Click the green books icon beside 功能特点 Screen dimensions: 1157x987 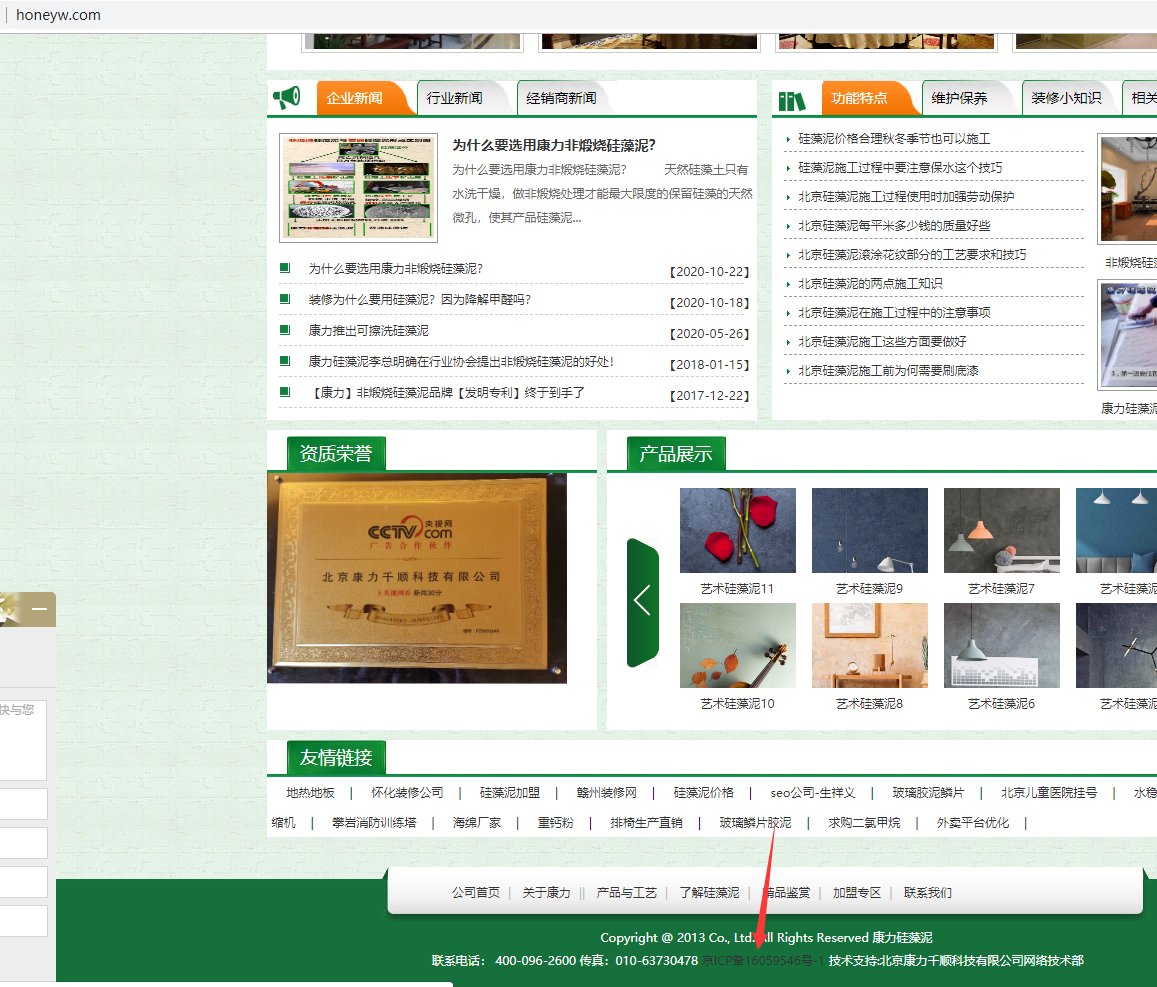[x=793, y=98]
